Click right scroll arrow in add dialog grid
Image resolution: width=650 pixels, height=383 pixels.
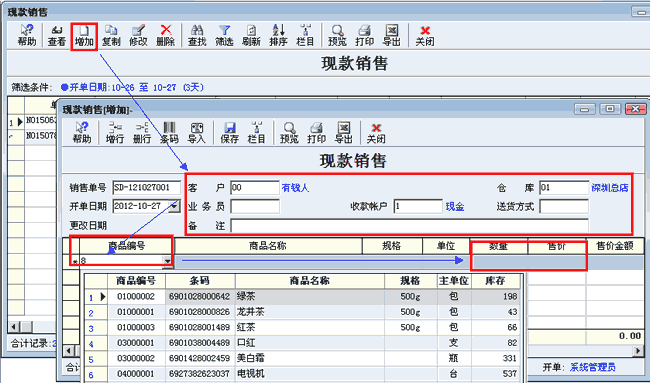click(638, 351)
